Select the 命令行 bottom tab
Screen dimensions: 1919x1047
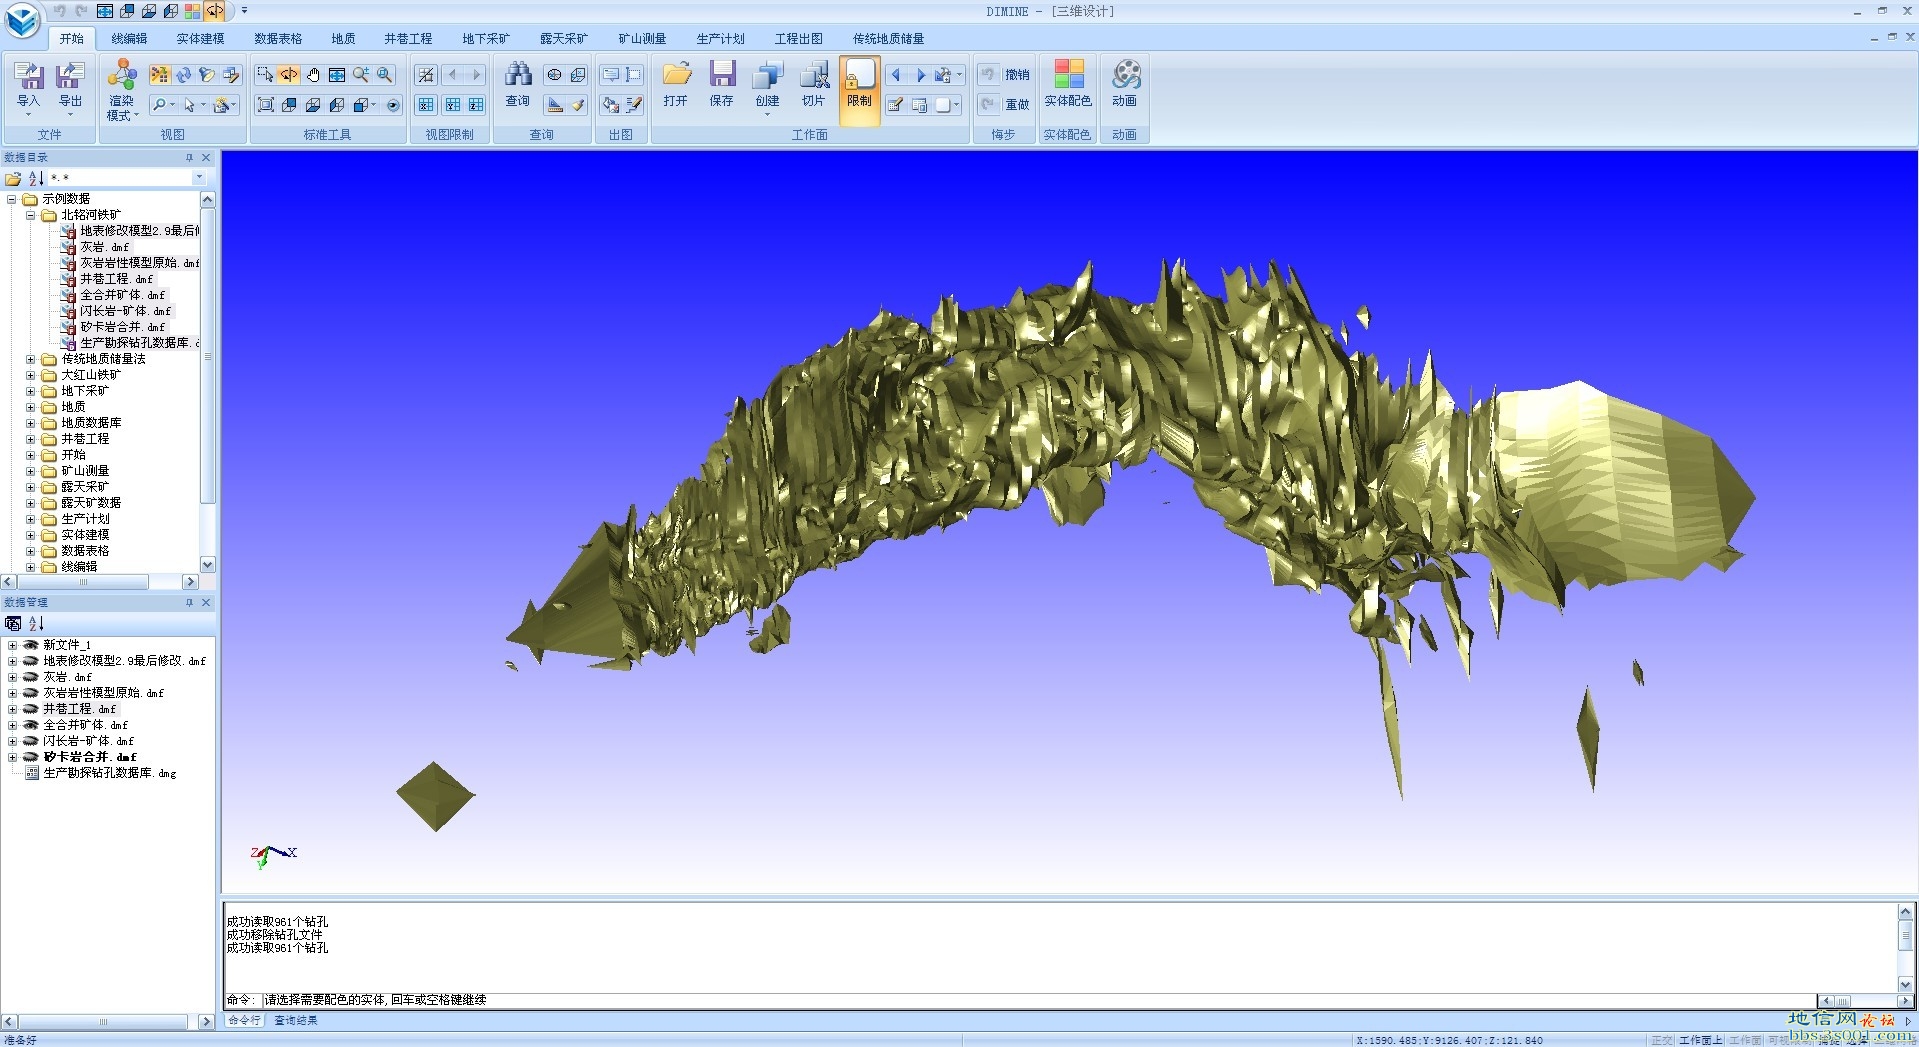[x=244, y=1020]
